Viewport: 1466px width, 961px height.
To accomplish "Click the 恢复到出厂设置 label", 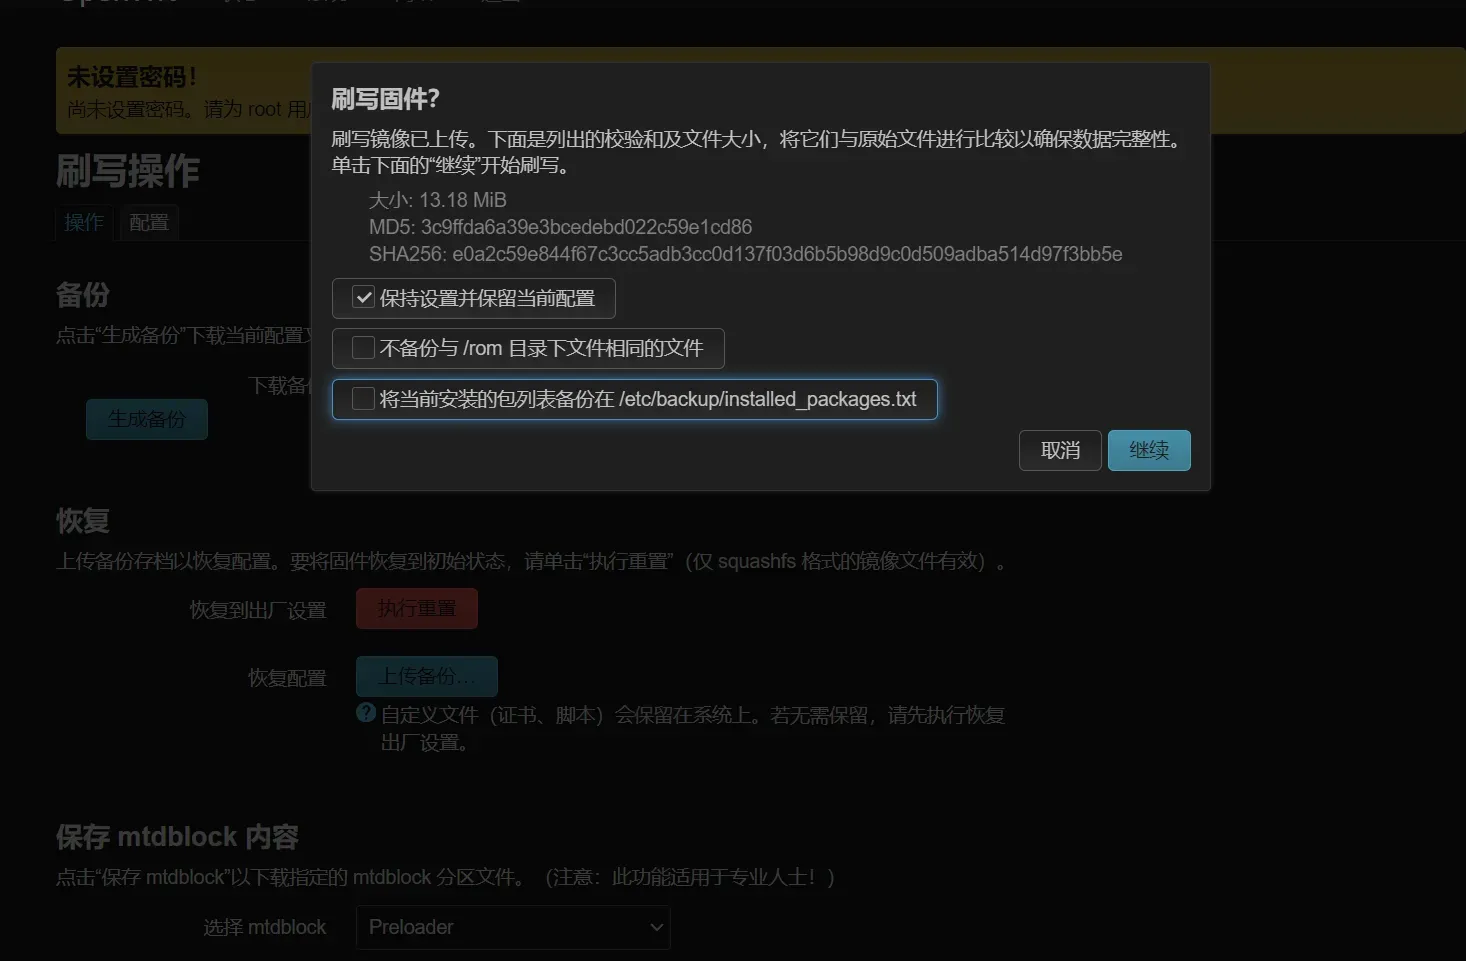I will [x=258, y=610].
